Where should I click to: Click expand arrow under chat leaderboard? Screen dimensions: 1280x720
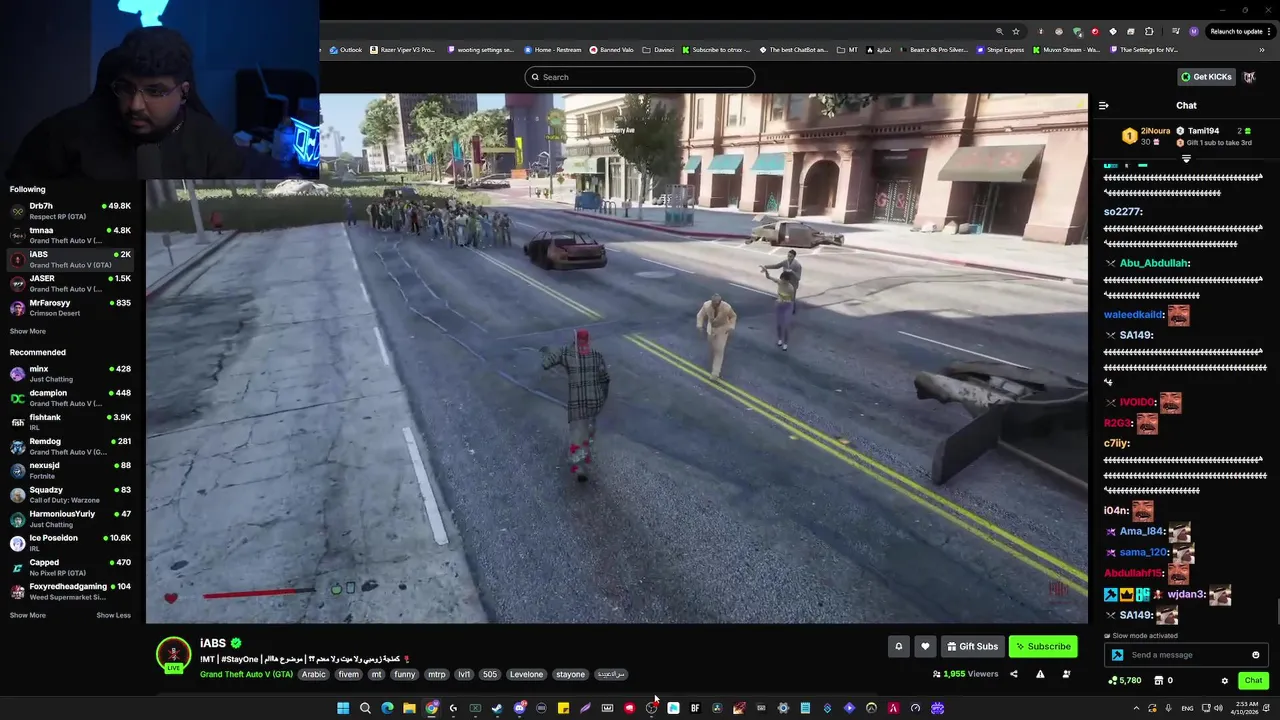click(x=1186, y=159)
